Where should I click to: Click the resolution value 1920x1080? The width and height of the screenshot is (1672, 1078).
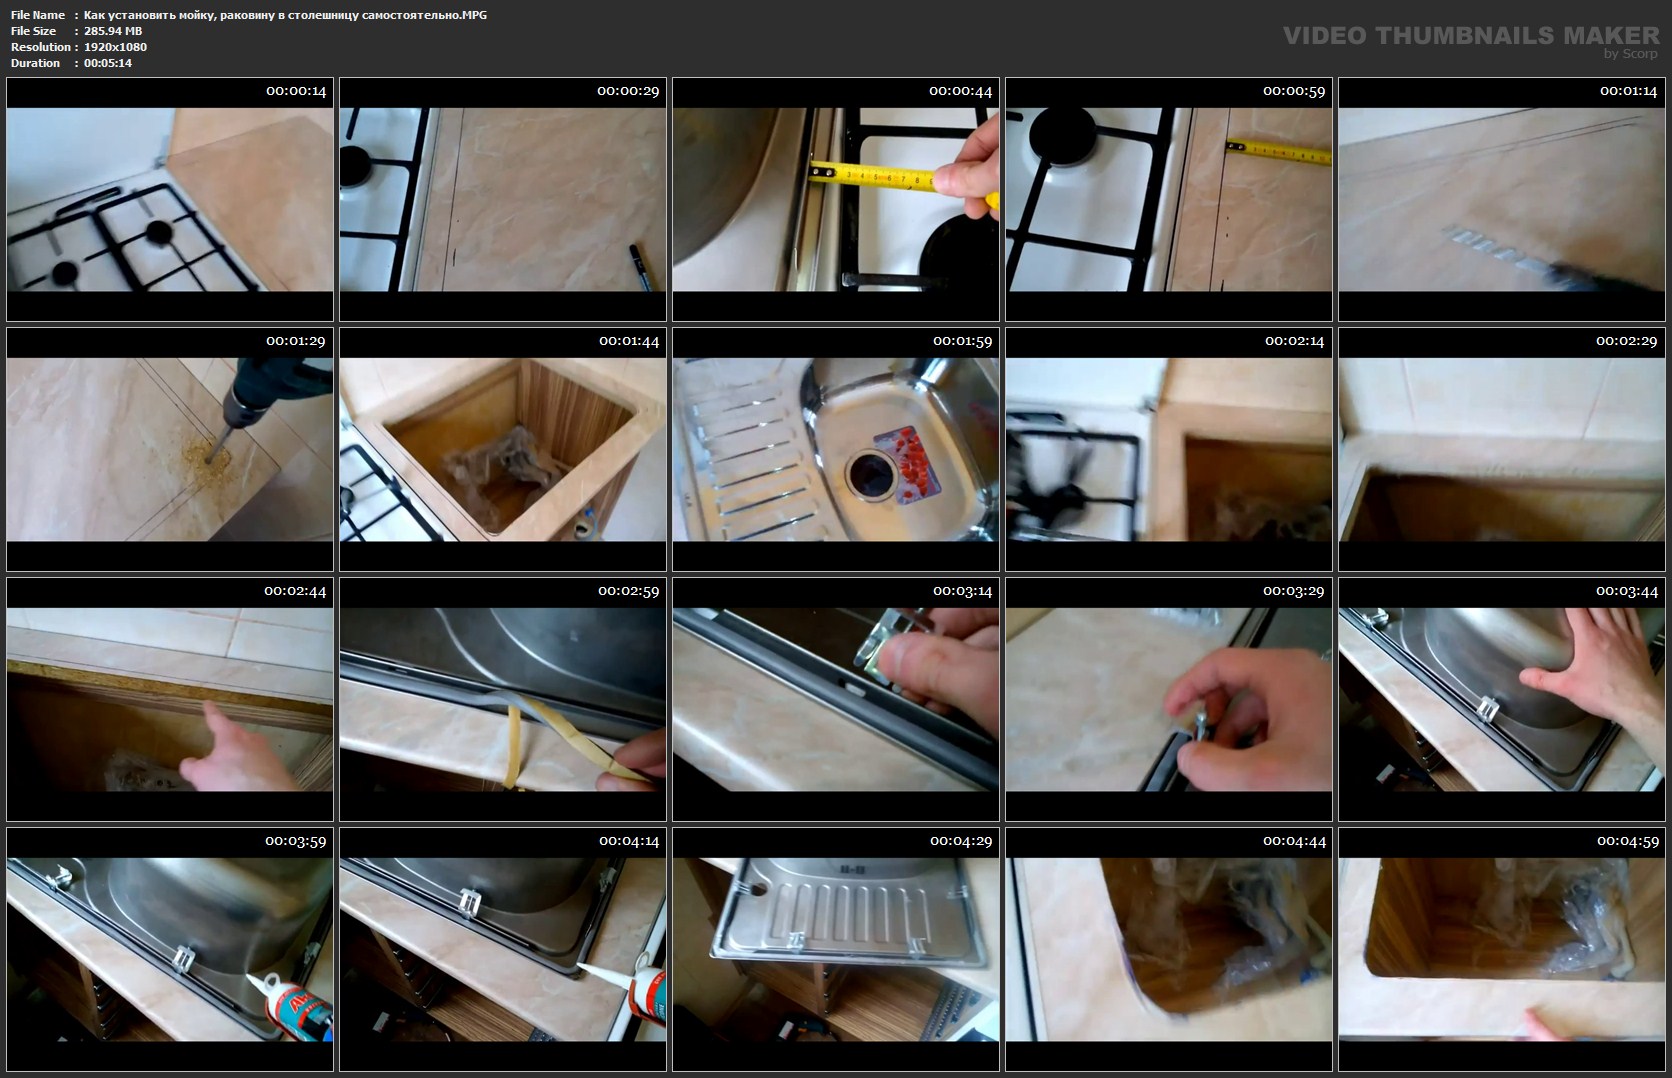coord(115,47)
